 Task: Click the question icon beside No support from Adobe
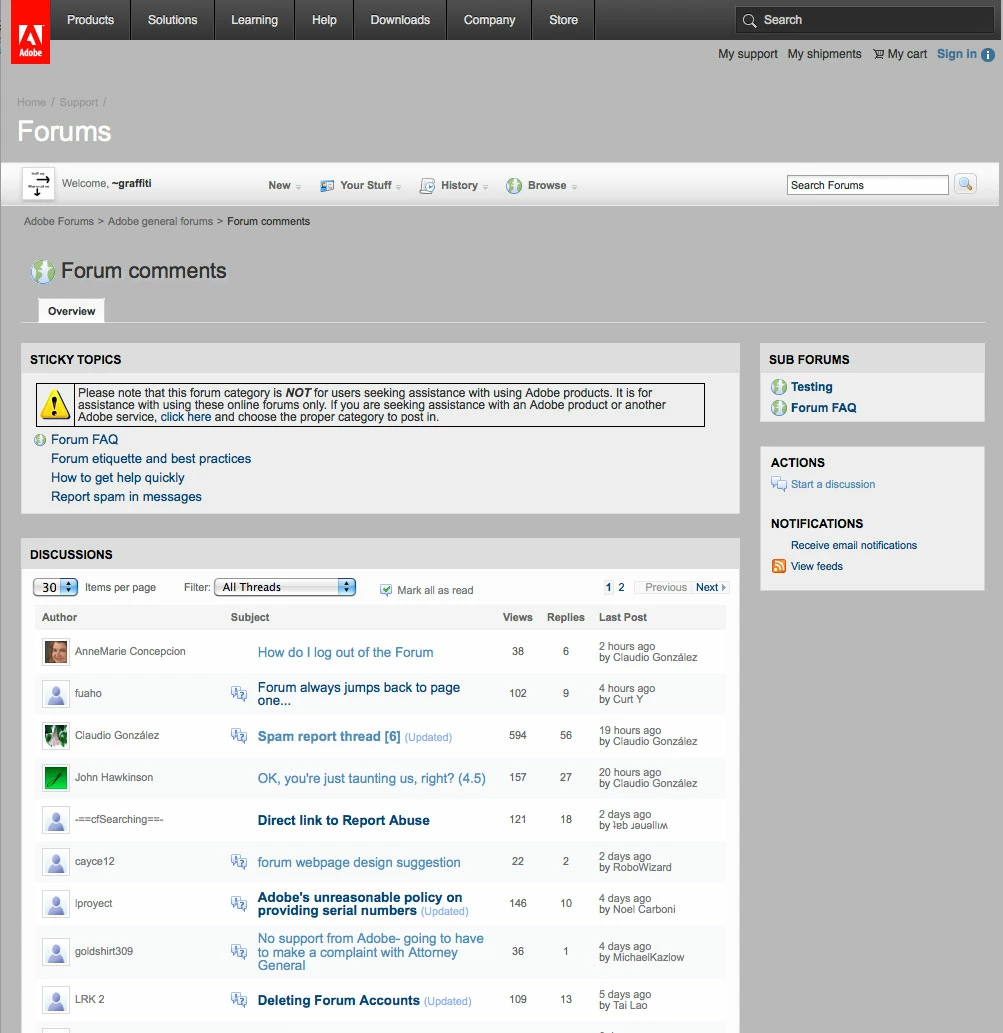(x=239, y=951)
